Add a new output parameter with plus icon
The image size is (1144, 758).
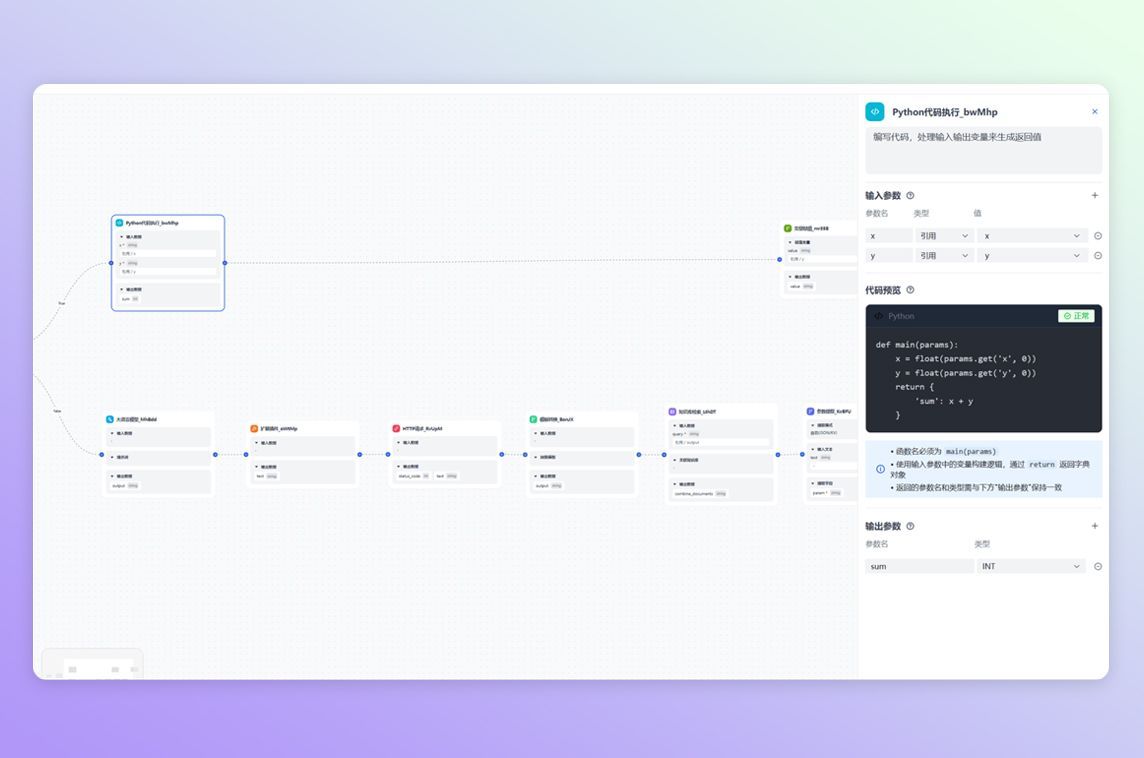[x=1094, y=526]
